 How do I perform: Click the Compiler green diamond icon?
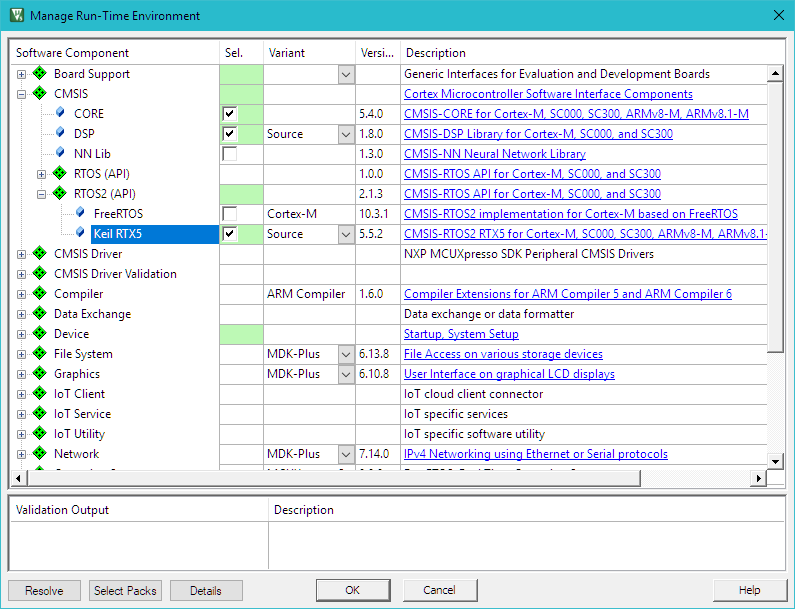point(40,294)
